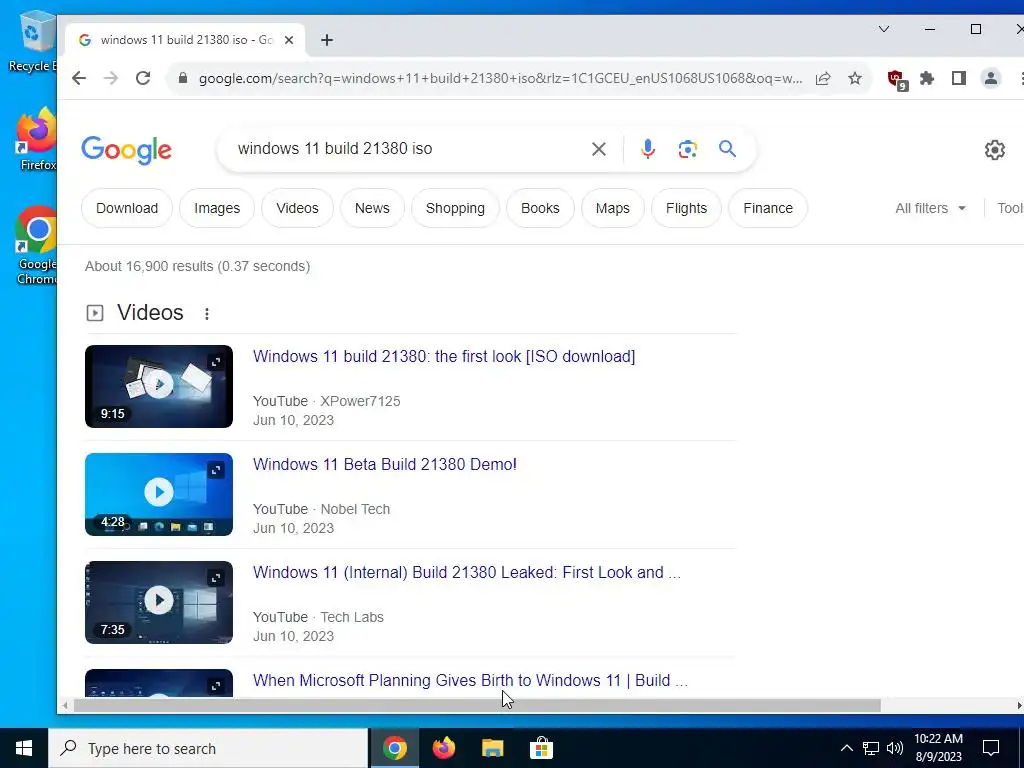Clear the search box with the X

599,150
